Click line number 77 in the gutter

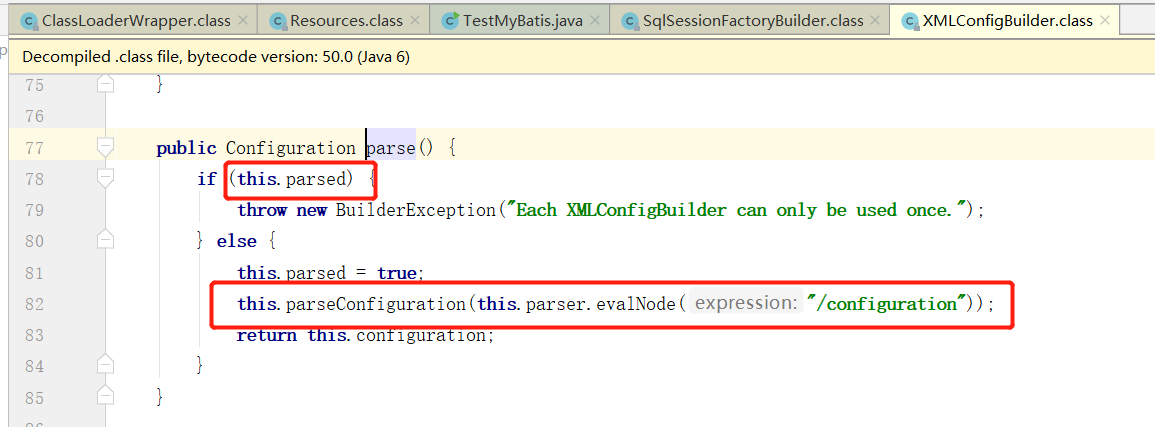point(34,148)
